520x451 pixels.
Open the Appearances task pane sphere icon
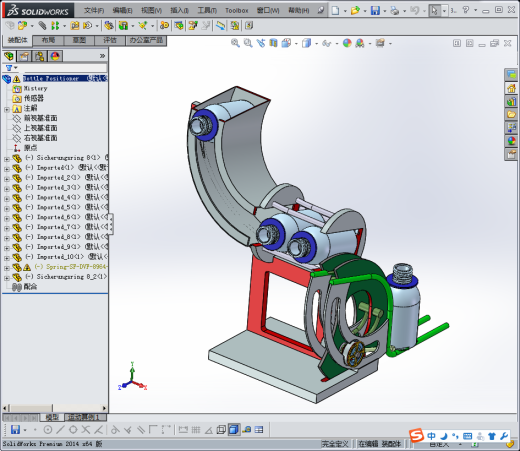[511, 141]
